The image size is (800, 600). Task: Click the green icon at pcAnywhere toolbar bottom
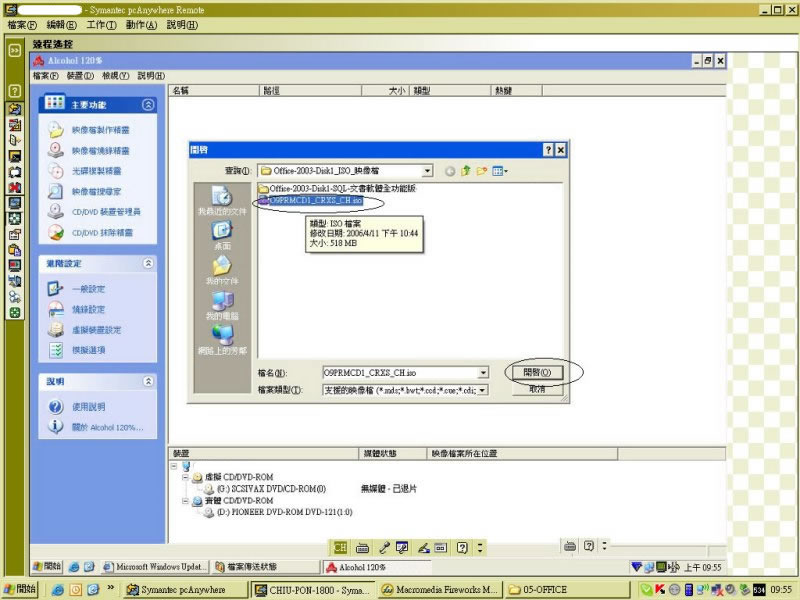pyautogui.click(x=15, y=312)
